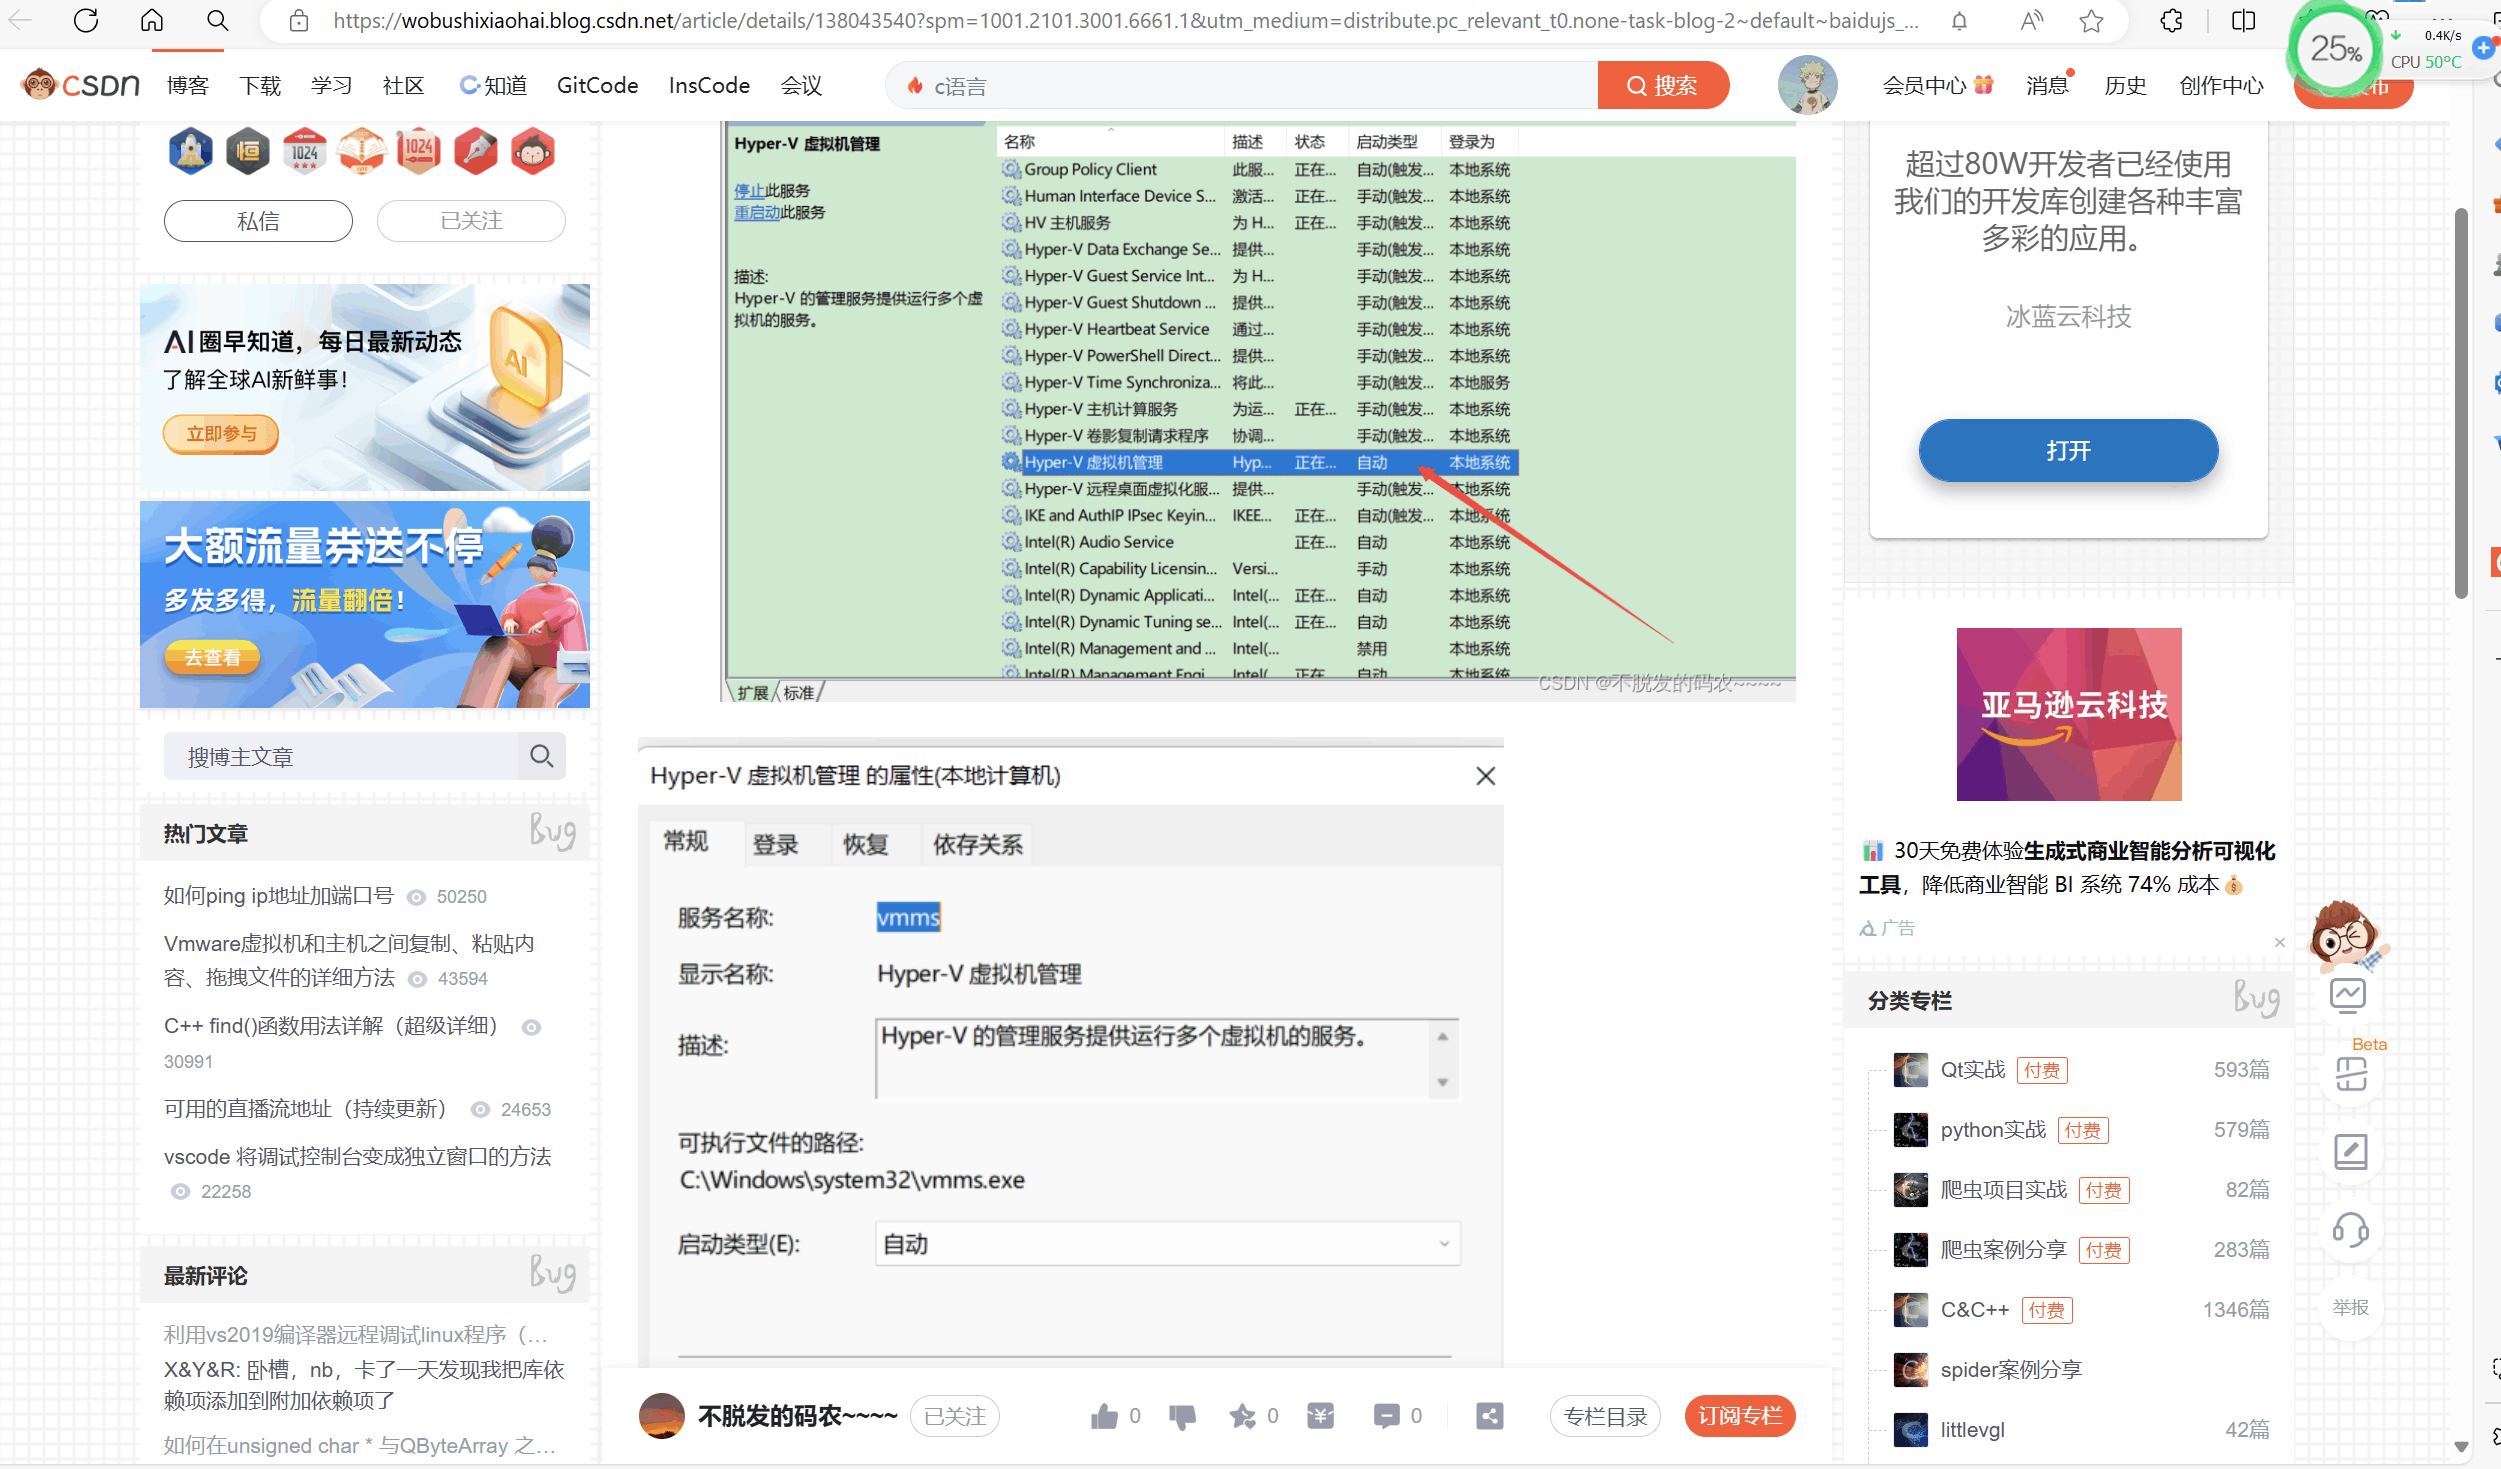The image size is (2501, 1469).
Task: Share the article with share icon
Action: pos(1489,1416)
